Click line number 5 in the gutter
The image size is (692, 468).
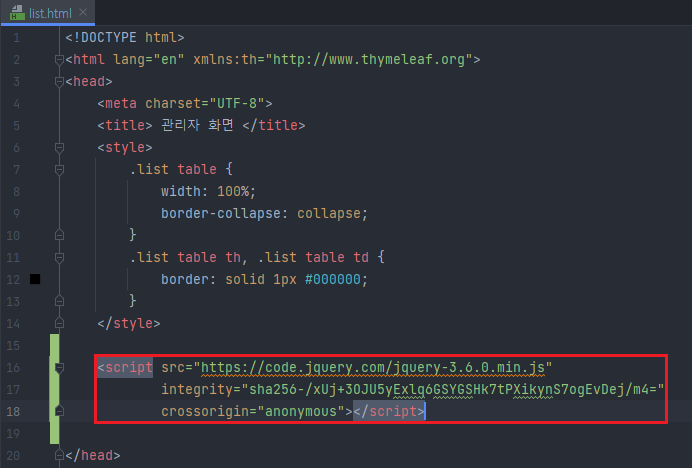pyautogui.click(x=16, y=126)
